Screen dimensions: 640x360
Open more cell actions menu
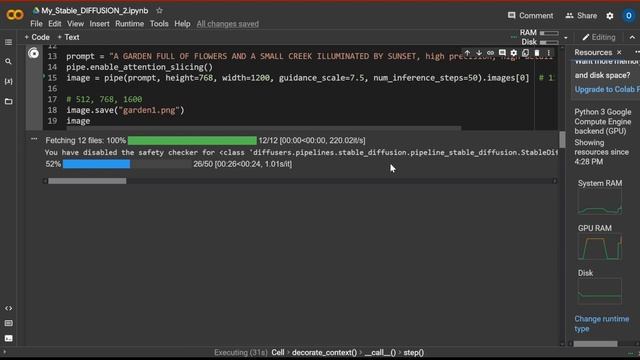click(x=549, y=53)
